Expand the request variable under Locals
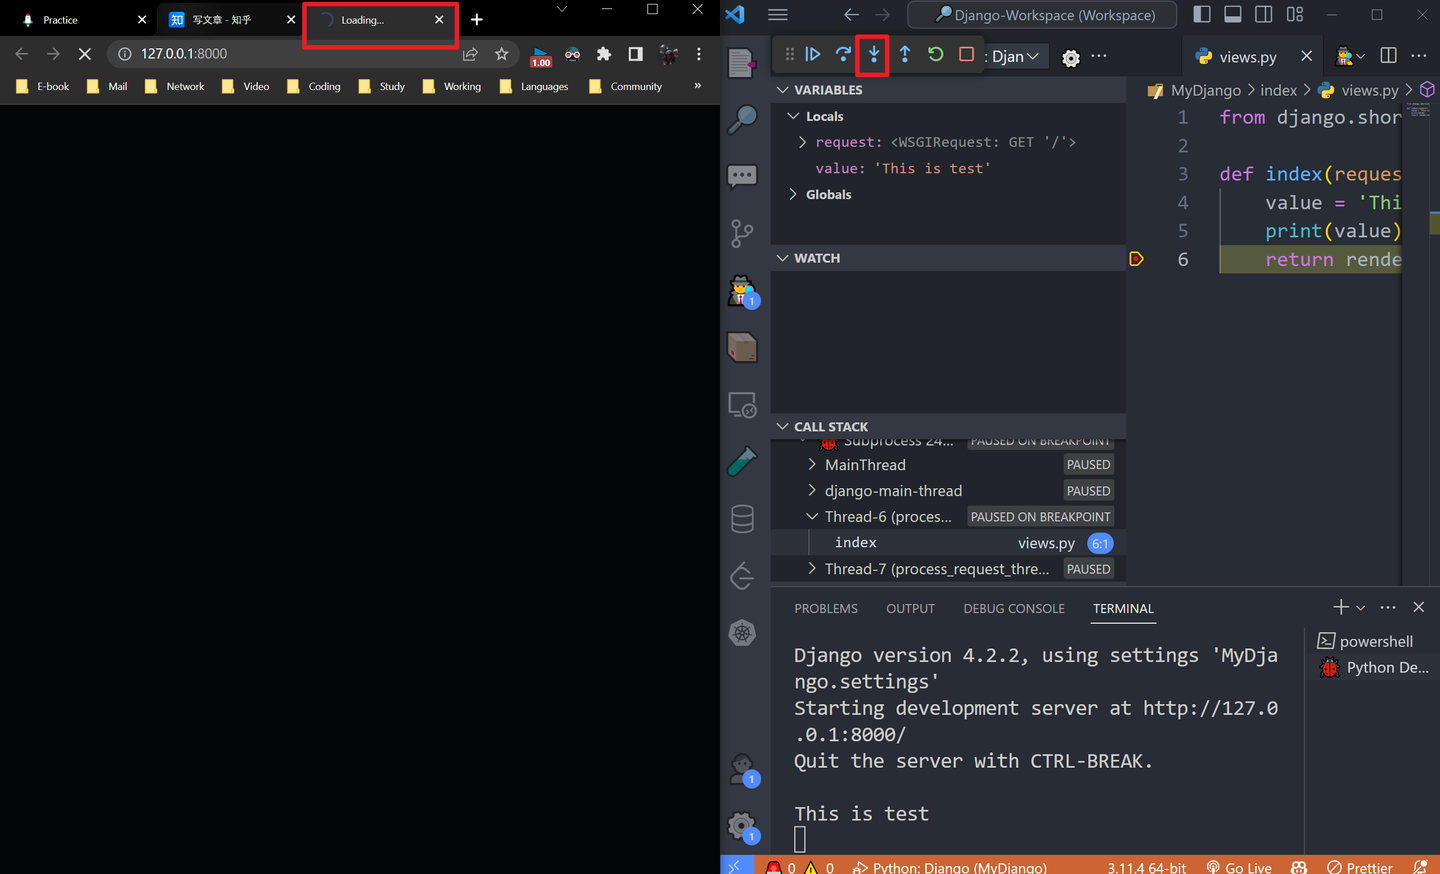This screenshot has height=874, width=1440. coord(801,141)
